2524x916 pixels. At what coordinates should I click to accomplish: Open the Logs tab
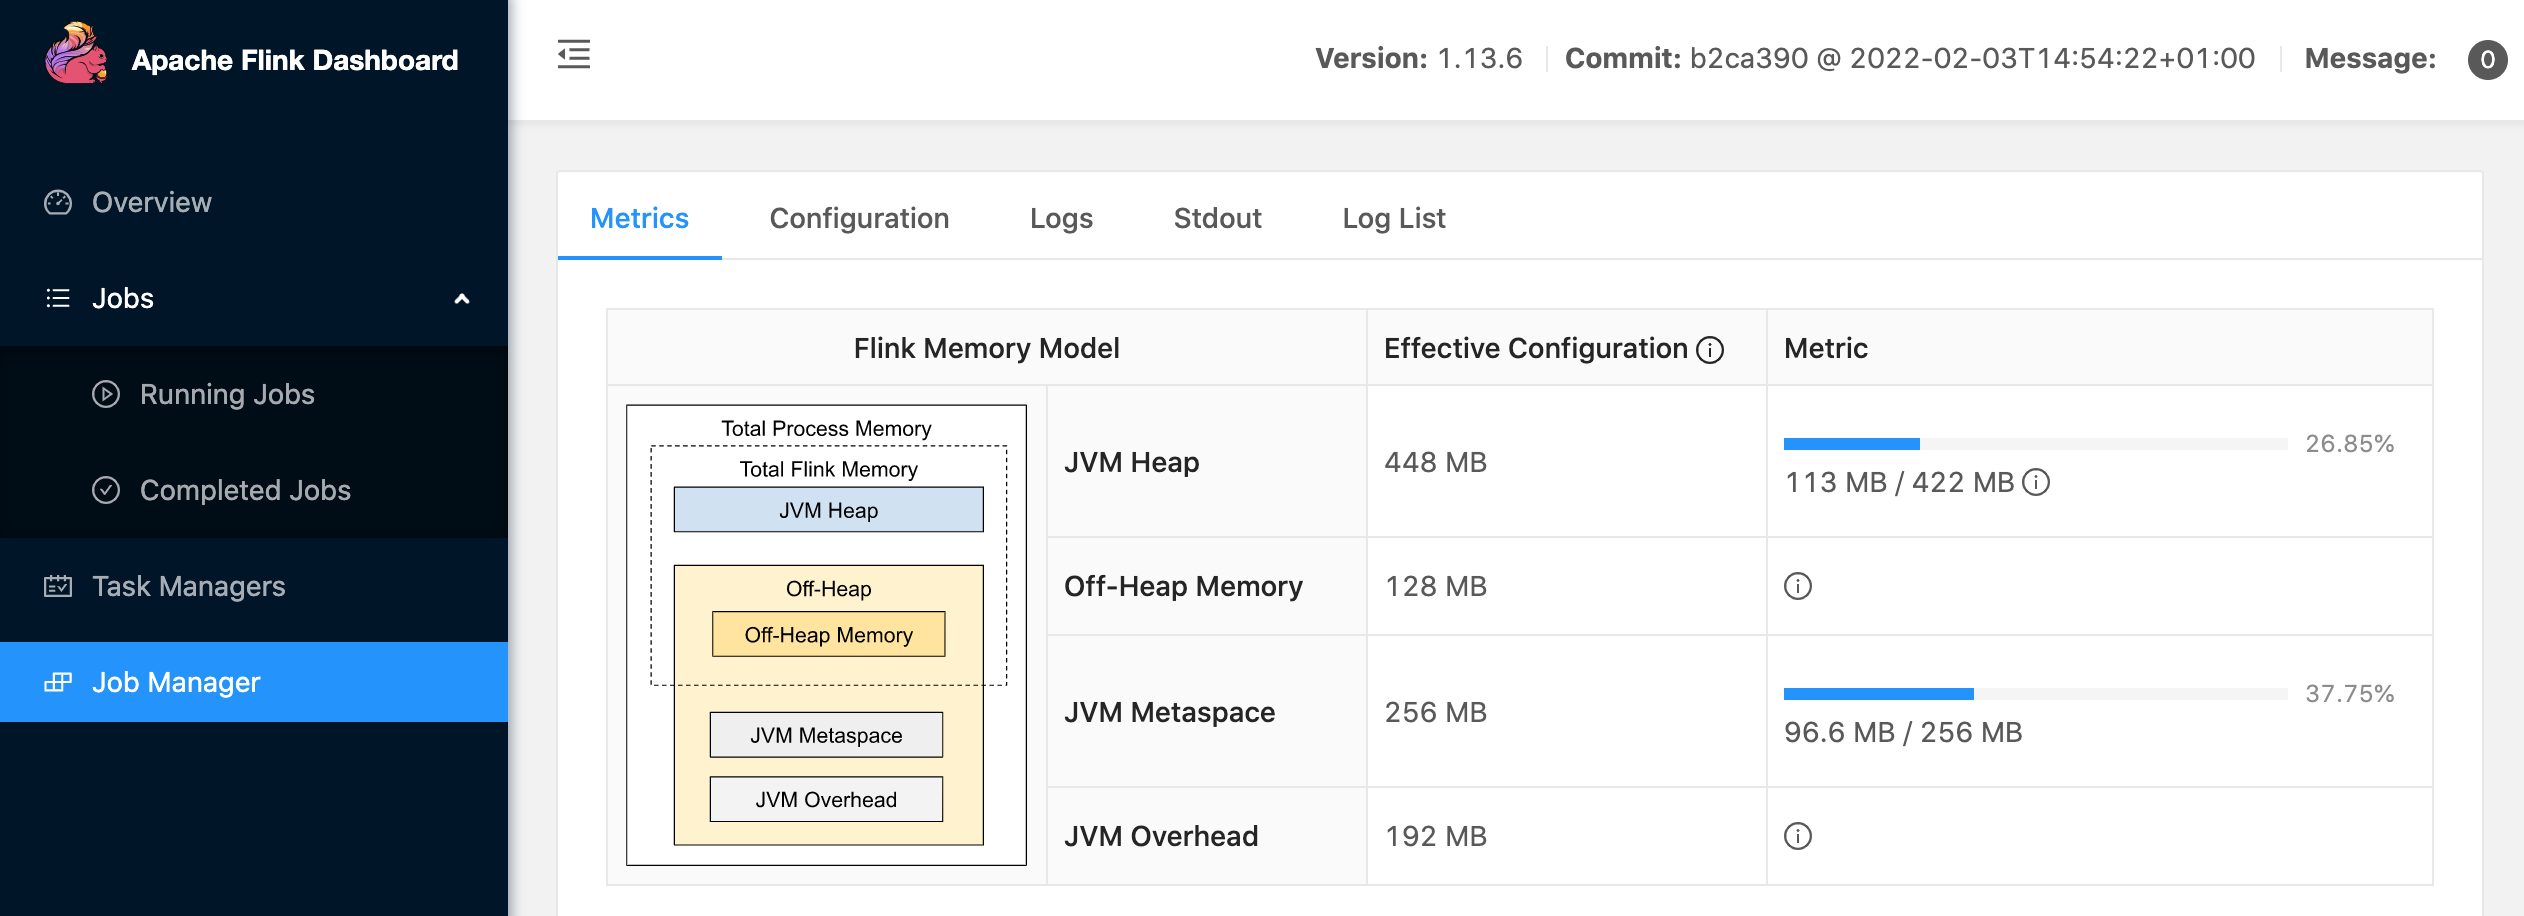point(1061,218)
